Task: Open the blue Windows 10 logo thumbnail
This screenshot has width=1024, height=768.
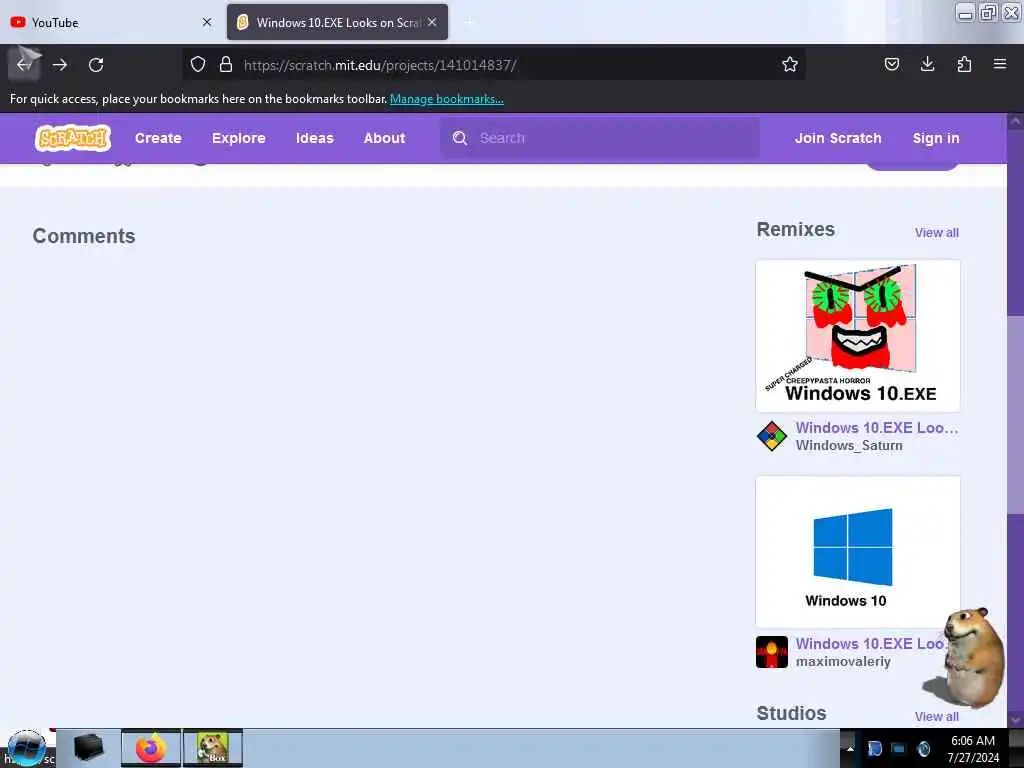Action: (857, 551)
